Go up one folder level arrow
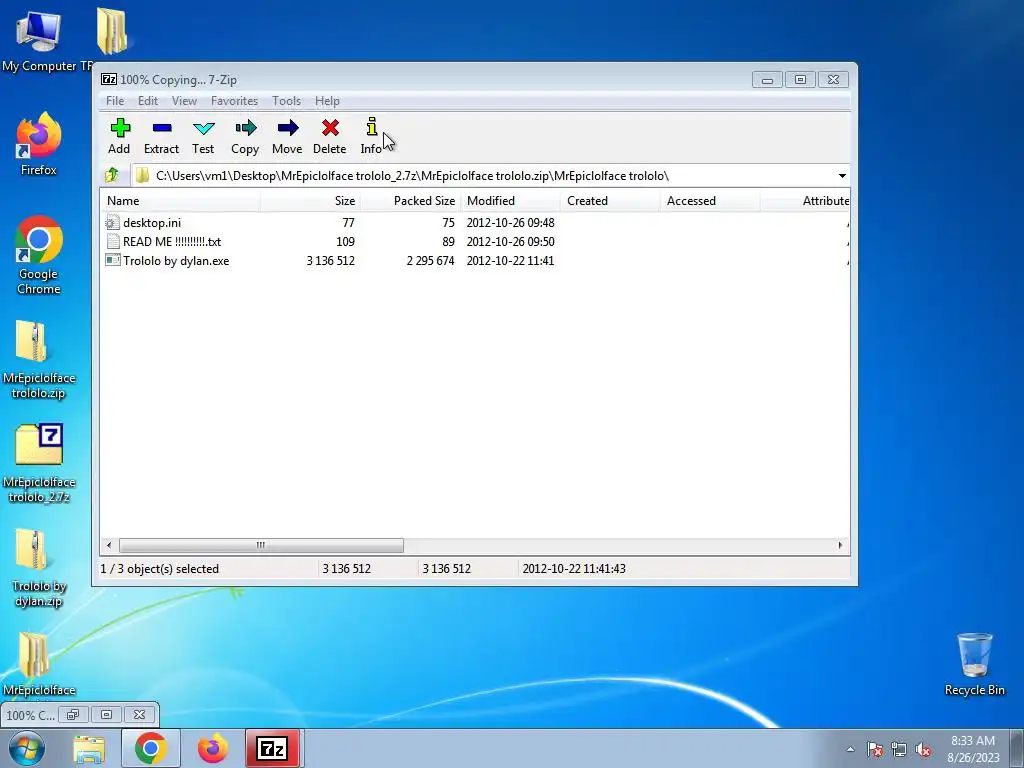The image size is (1024, 768). pyautogui.click(x=112, y=175)
